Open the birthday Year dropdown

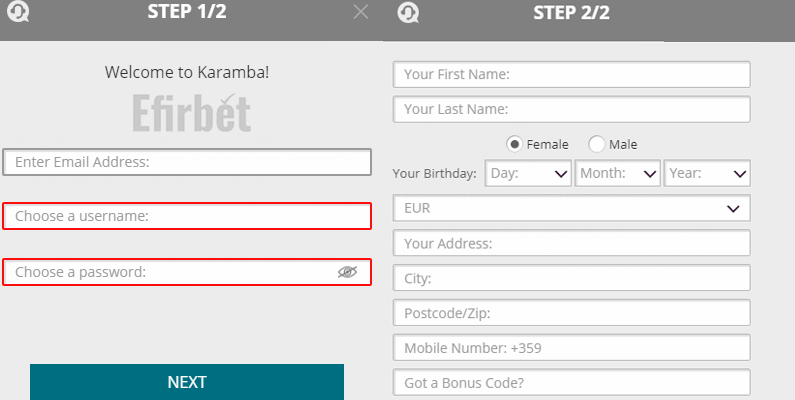pos(707,173)
